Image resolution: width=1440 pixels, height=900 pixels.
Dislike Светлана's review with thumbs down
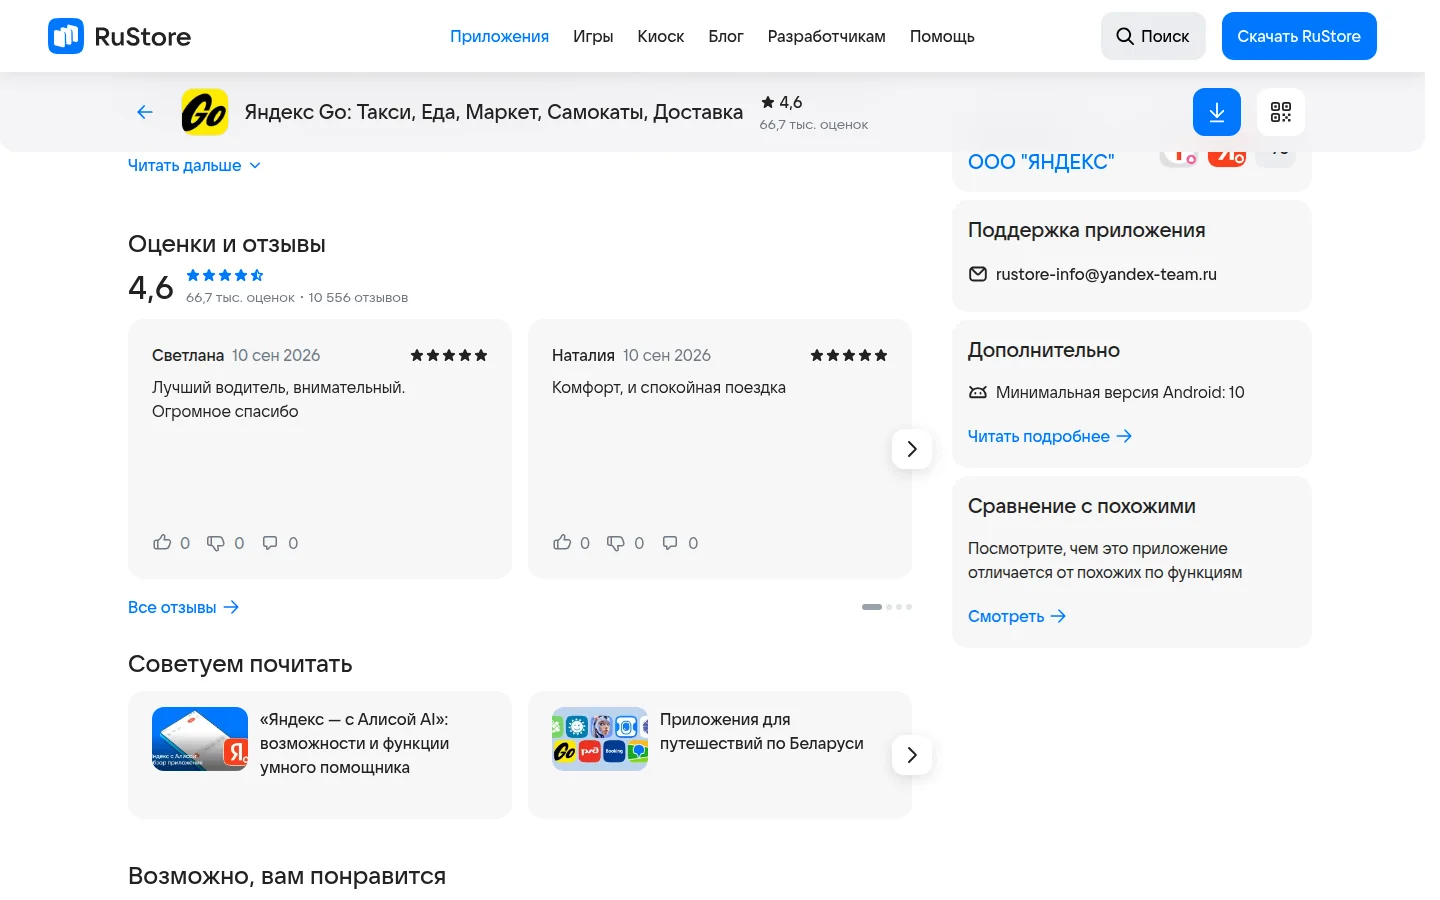coord(216,543)
